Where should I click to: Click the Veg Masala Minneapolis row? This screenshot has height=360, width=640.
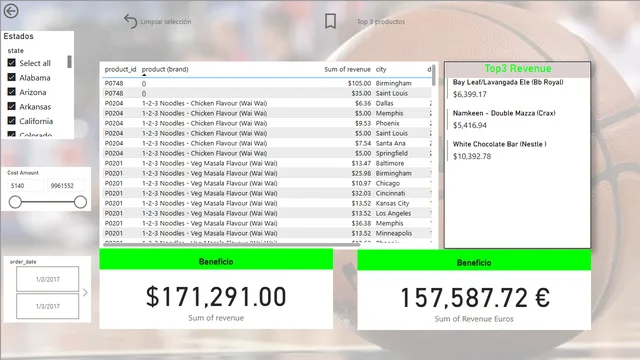click(267, 233)
